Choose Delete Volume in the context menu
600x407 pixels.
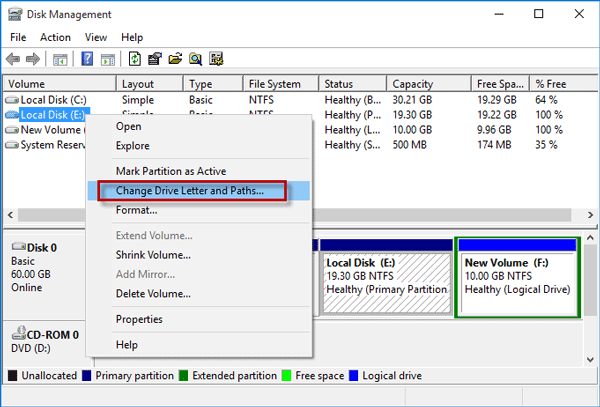coord(152,294)
